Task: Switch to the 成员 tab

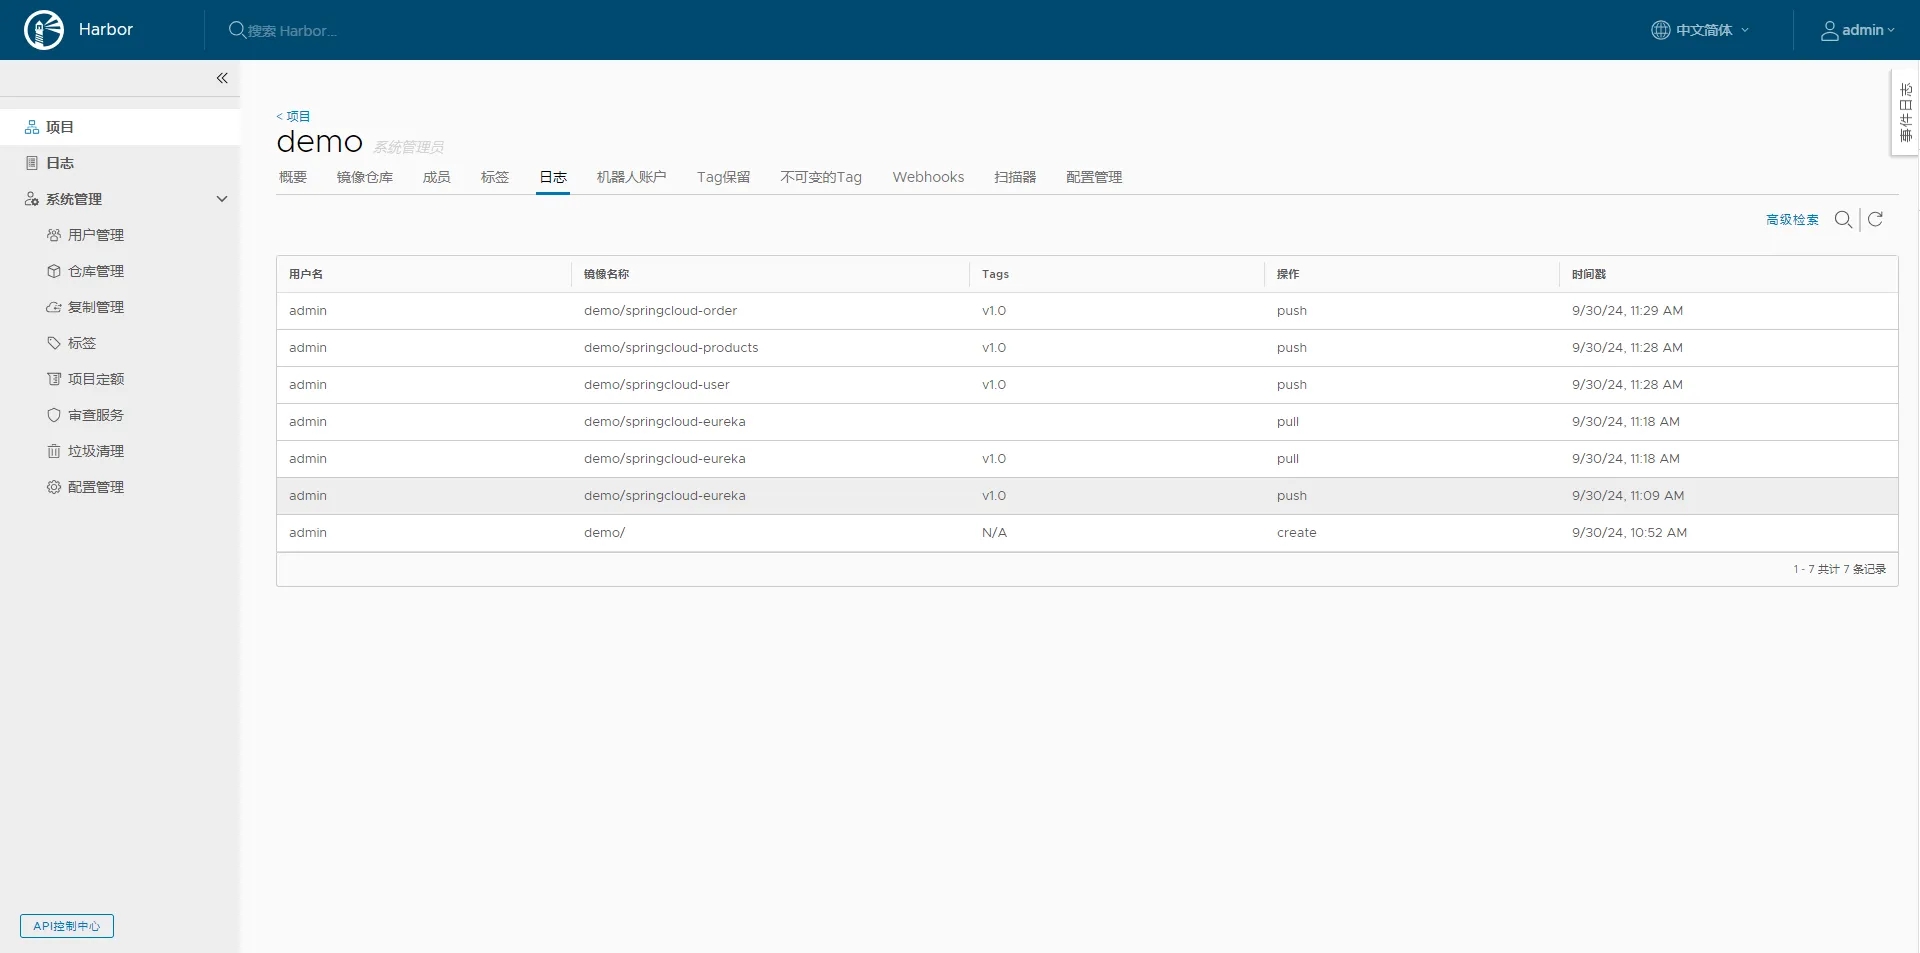Action: point(436,177)
